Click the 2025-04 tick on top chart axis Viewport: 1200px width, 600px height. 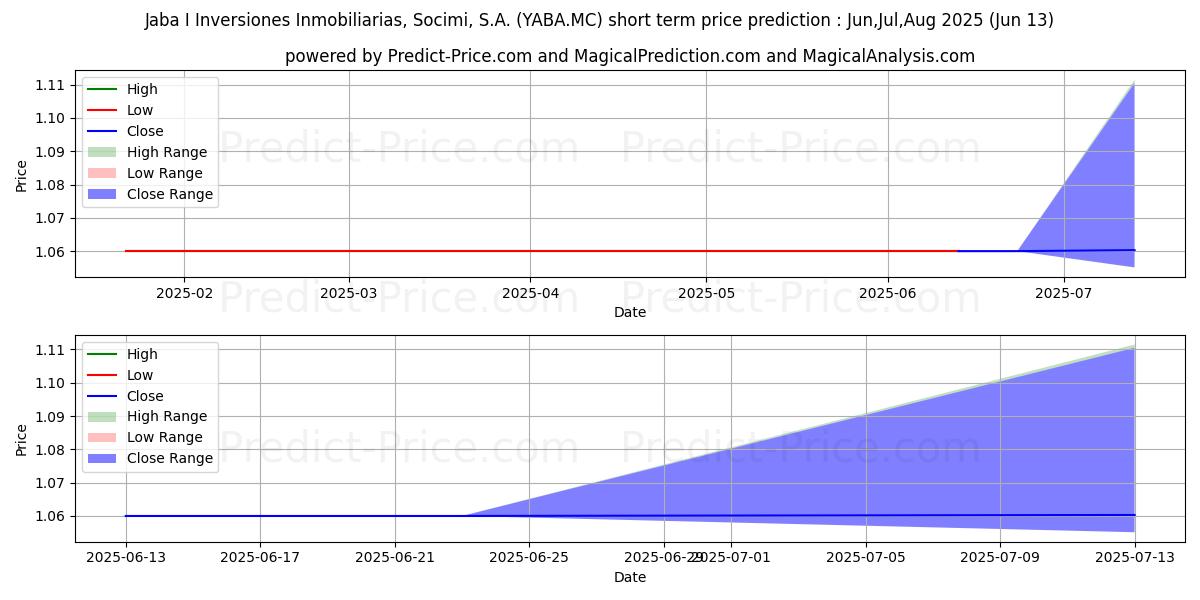coord(529,293)
